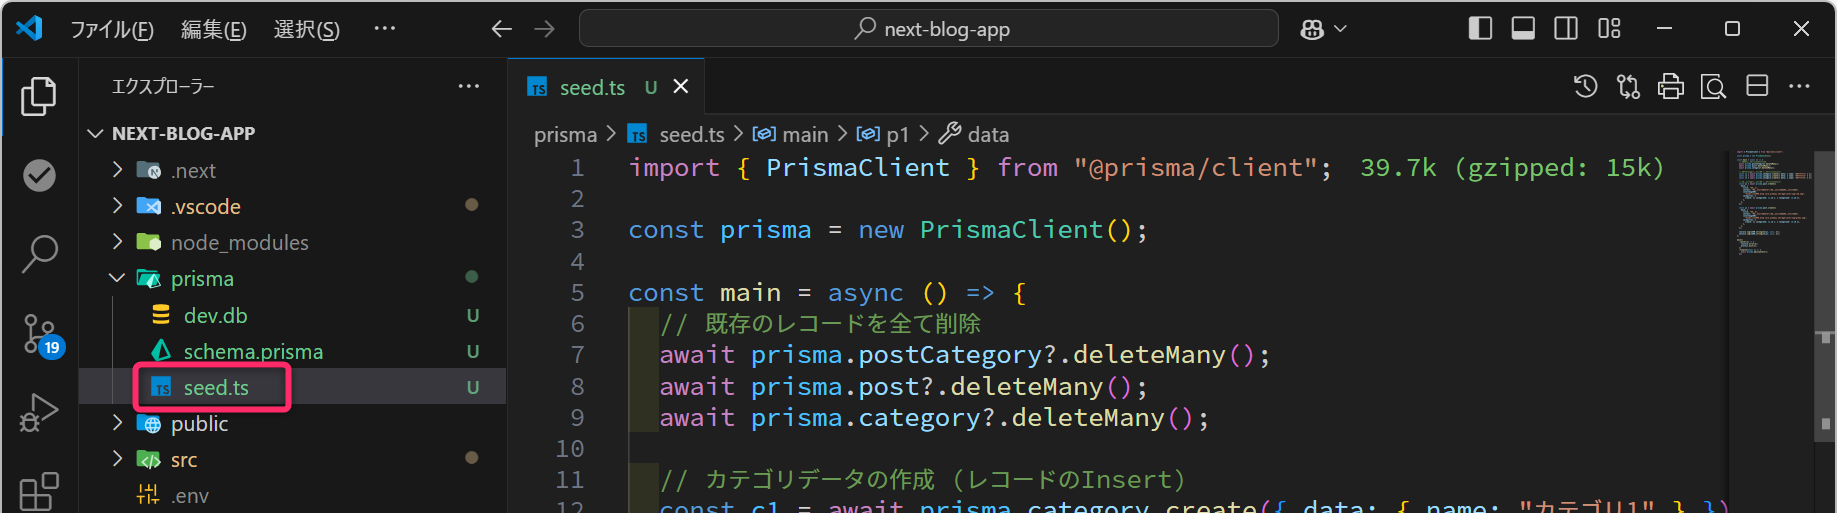Expand the node_modules folder

pyautogui.click(x=117, y=242)
